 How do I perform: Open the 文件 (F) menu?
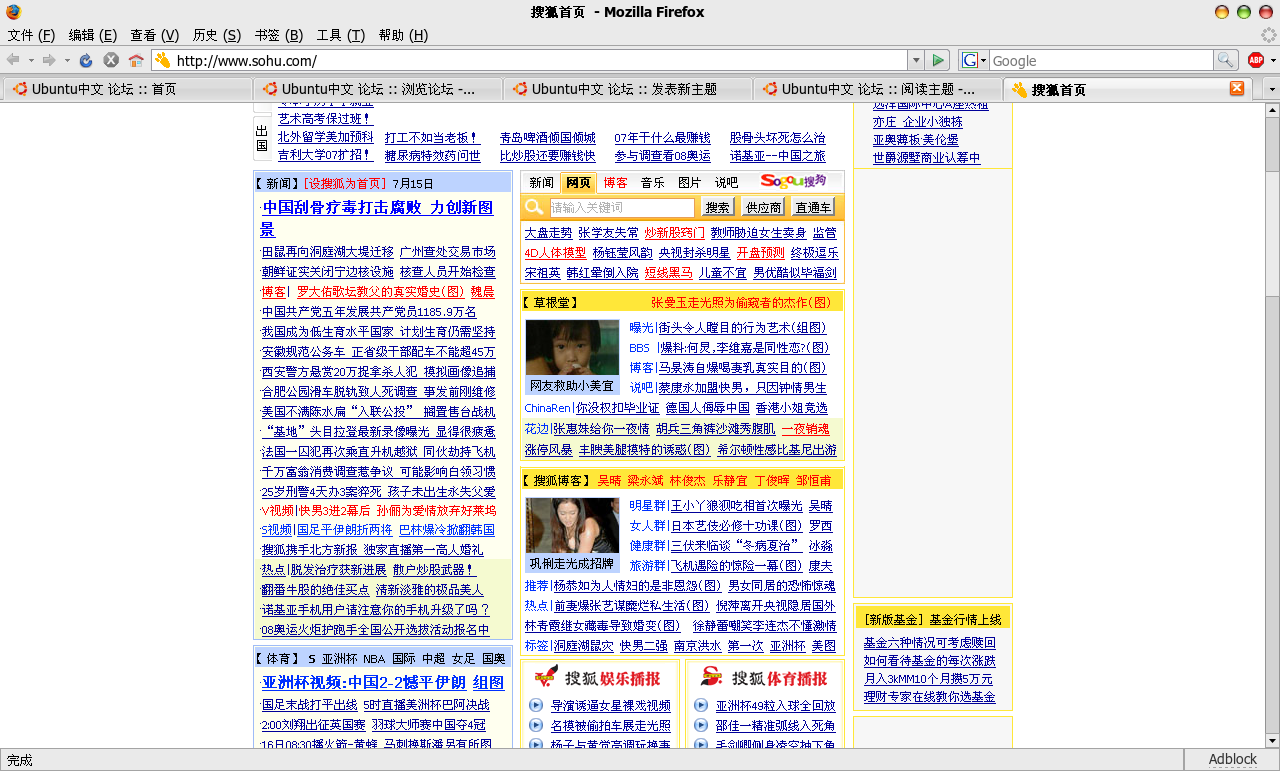pos(31,35)
